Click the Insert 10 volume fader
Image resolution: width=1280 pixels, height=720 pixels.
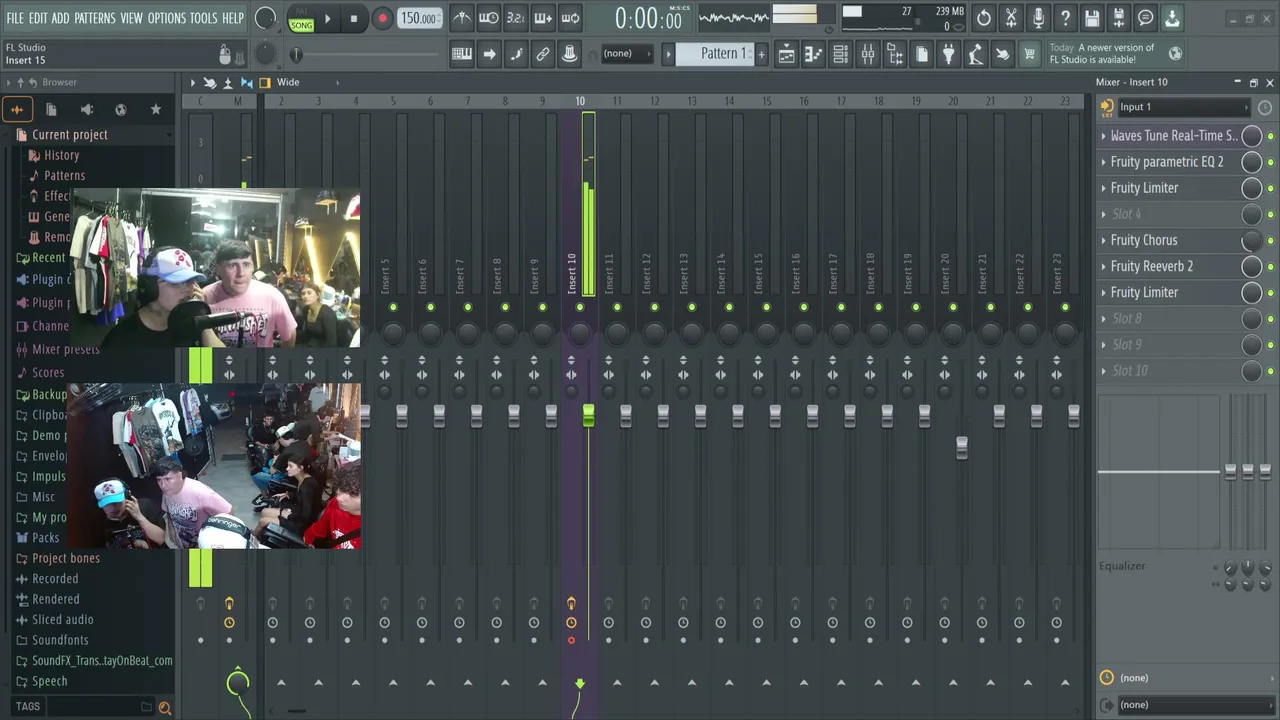tap(588, 415)
